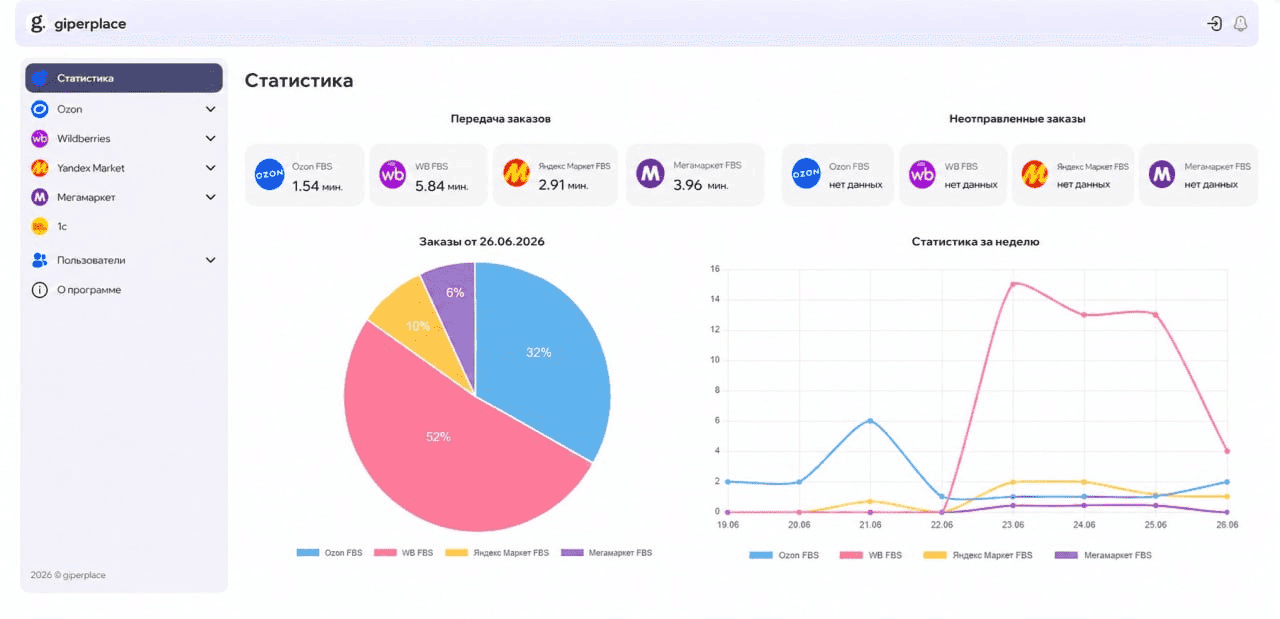The image size is (1280, 619).
Task: Click Мегамаркет logo in Неотправленные заказы
Action: coord(1162,174)
